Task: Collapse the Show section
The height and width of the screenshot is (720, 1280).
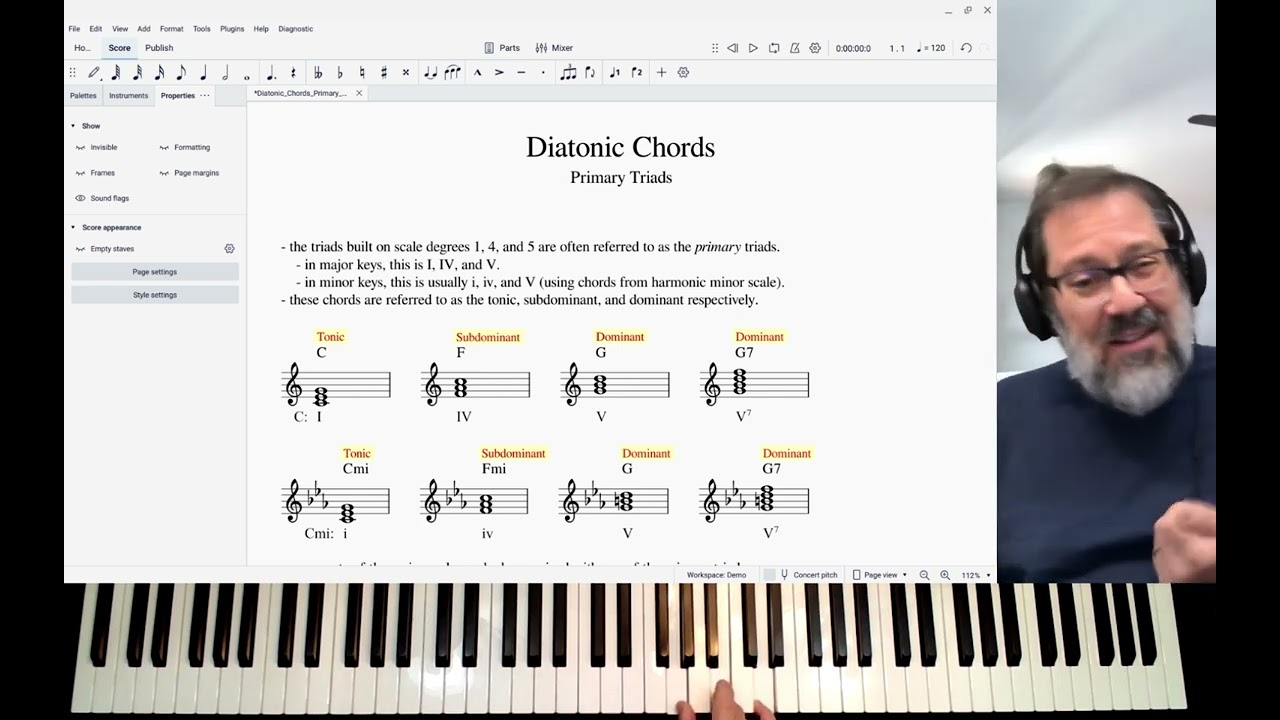Action: (x=73, y=126)
